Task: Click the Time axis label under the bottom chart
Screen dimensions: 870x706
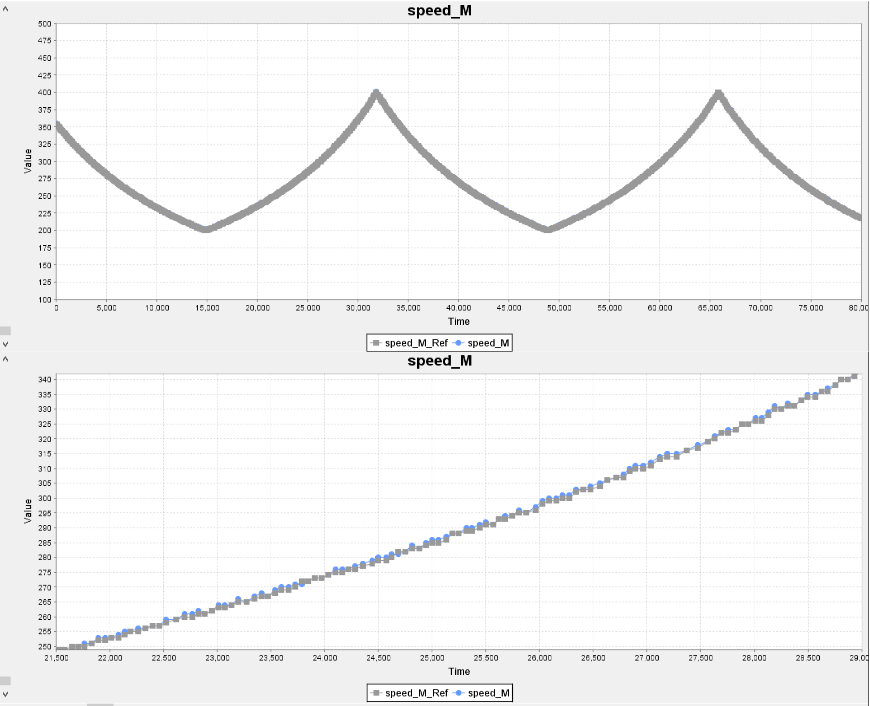Action: [459, 672]
